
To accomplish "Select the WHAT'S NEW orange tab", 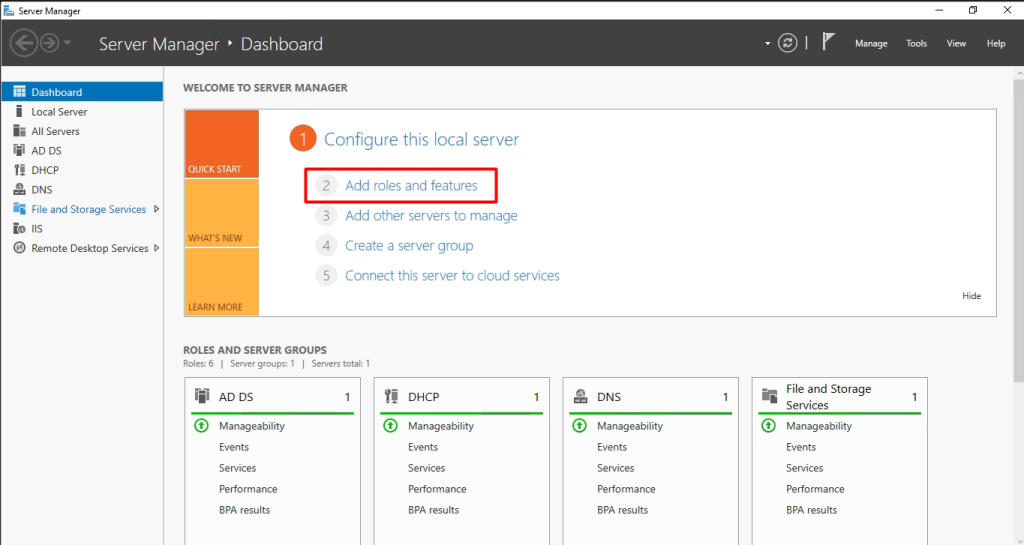I will tap(221, 214).
